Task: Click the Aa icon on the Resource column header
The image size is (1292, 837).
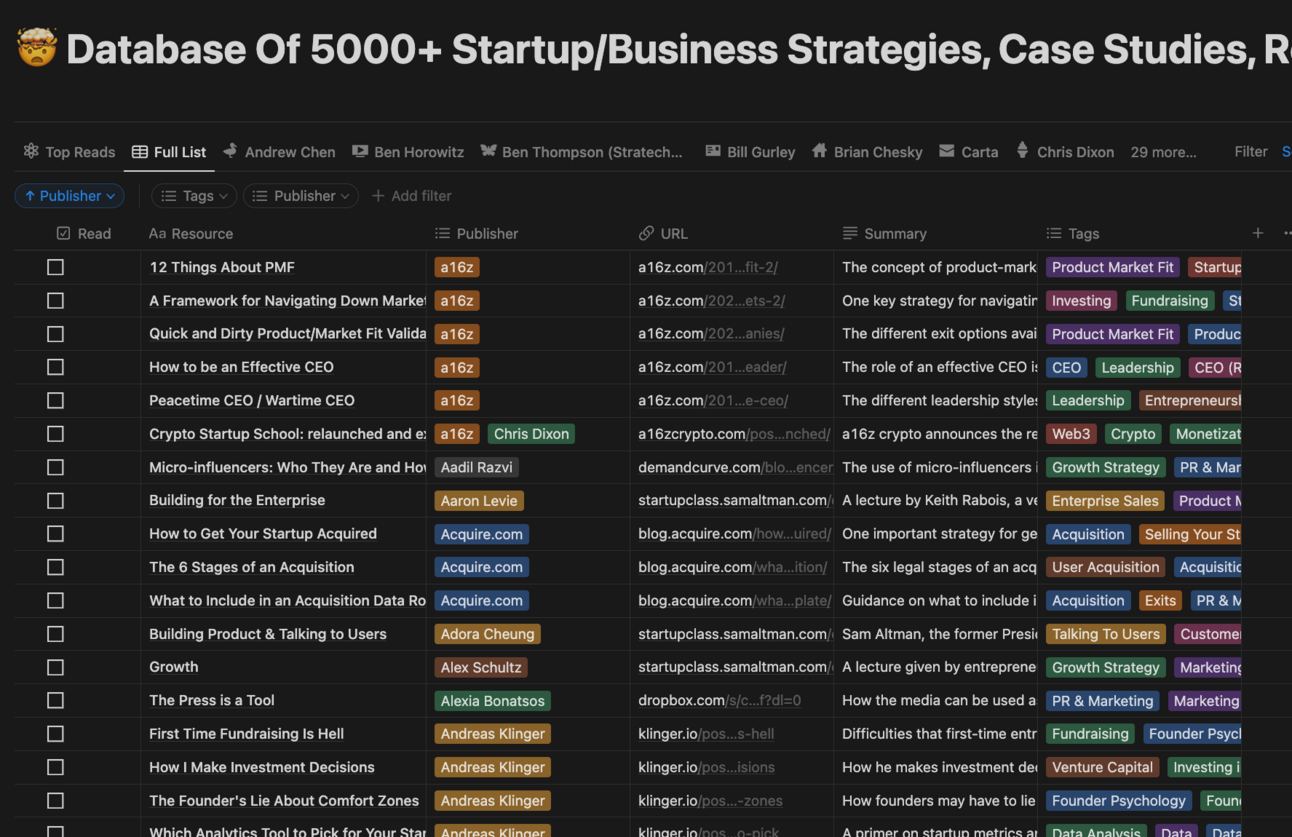Action: tap(158, 233)
